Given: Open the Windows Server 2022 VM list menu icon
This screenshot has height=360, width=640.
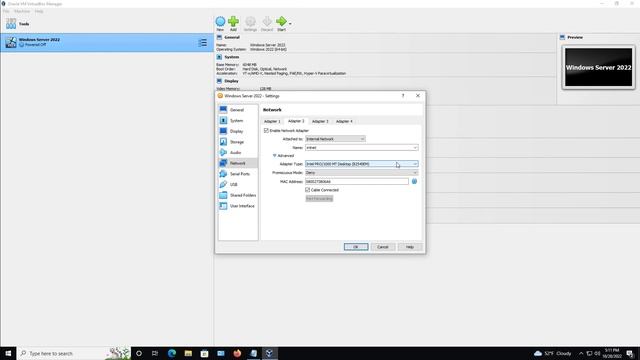Looking at the screenshot, I should click(202, 42).
